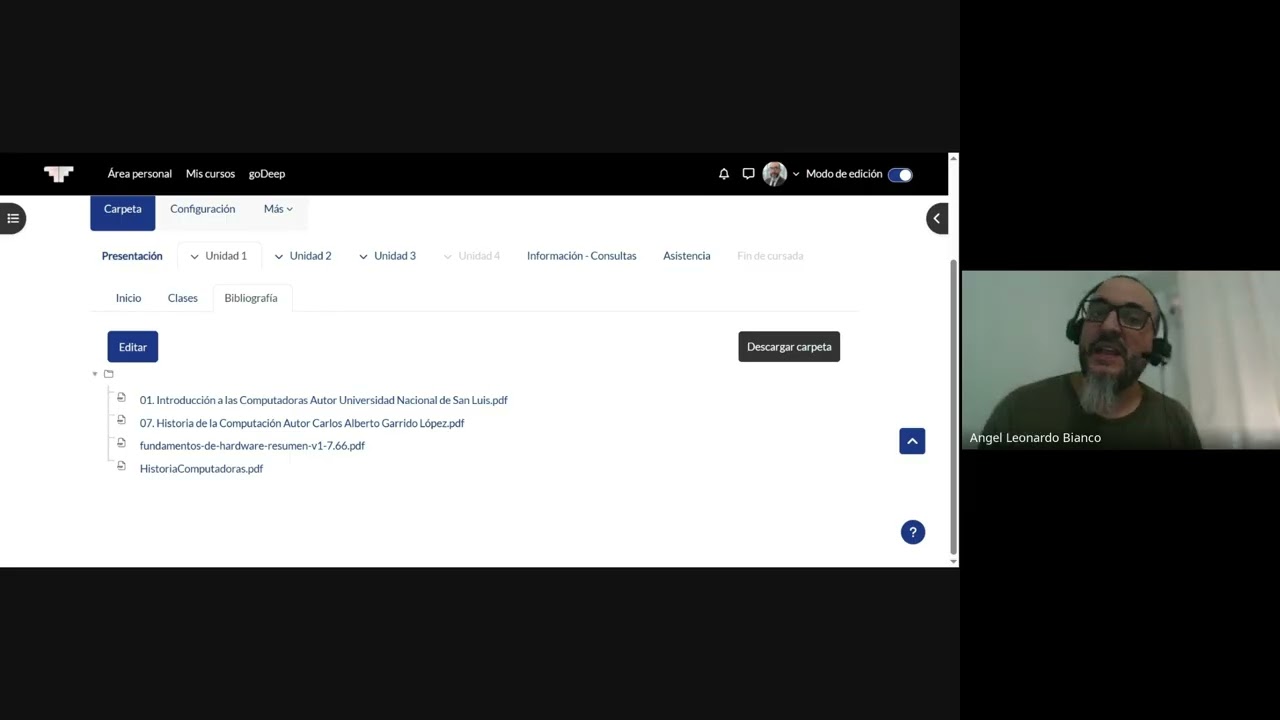Open the Configuración tab

click(203, 209)
